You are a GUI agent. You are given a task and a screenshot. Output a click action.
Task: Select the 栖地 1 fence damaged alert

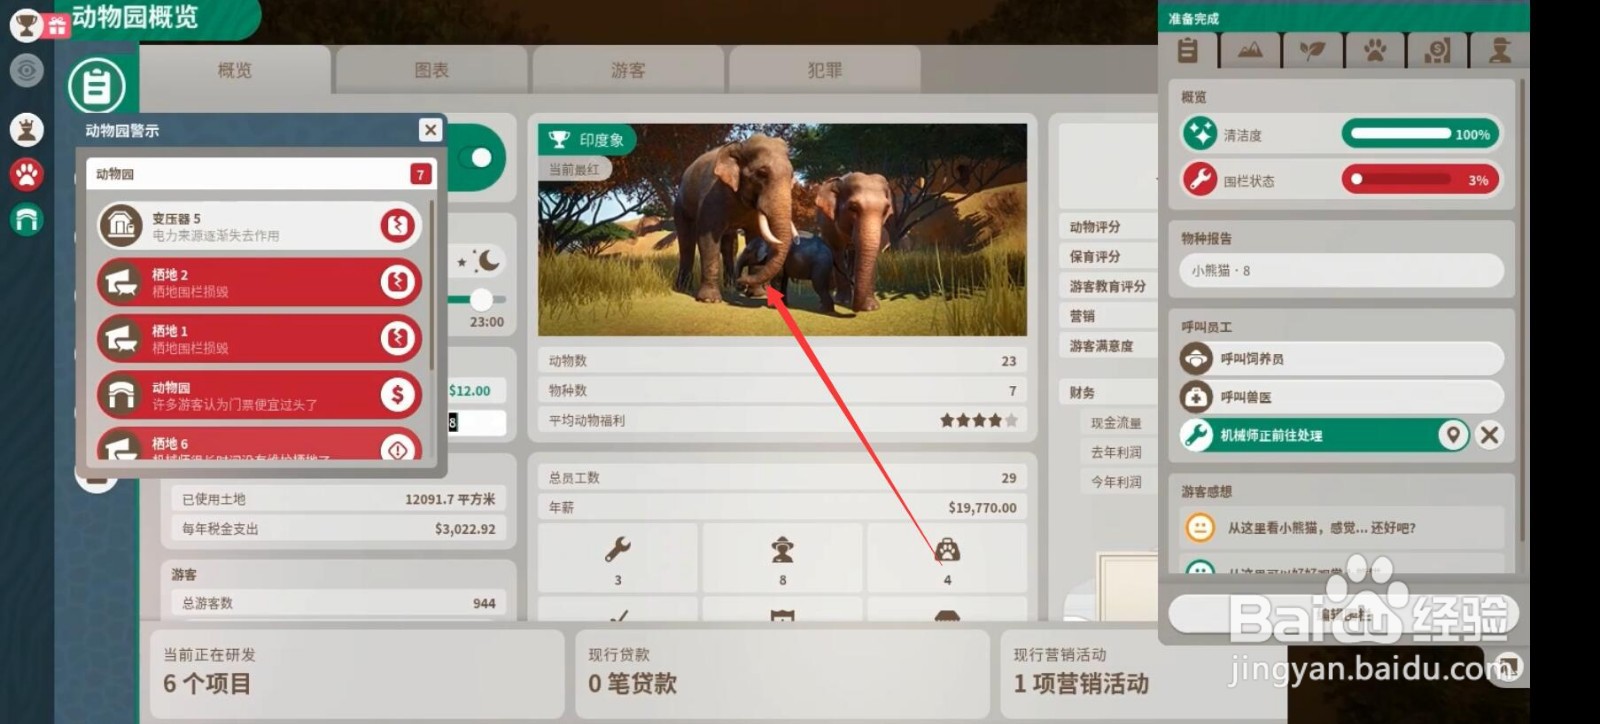259,339
